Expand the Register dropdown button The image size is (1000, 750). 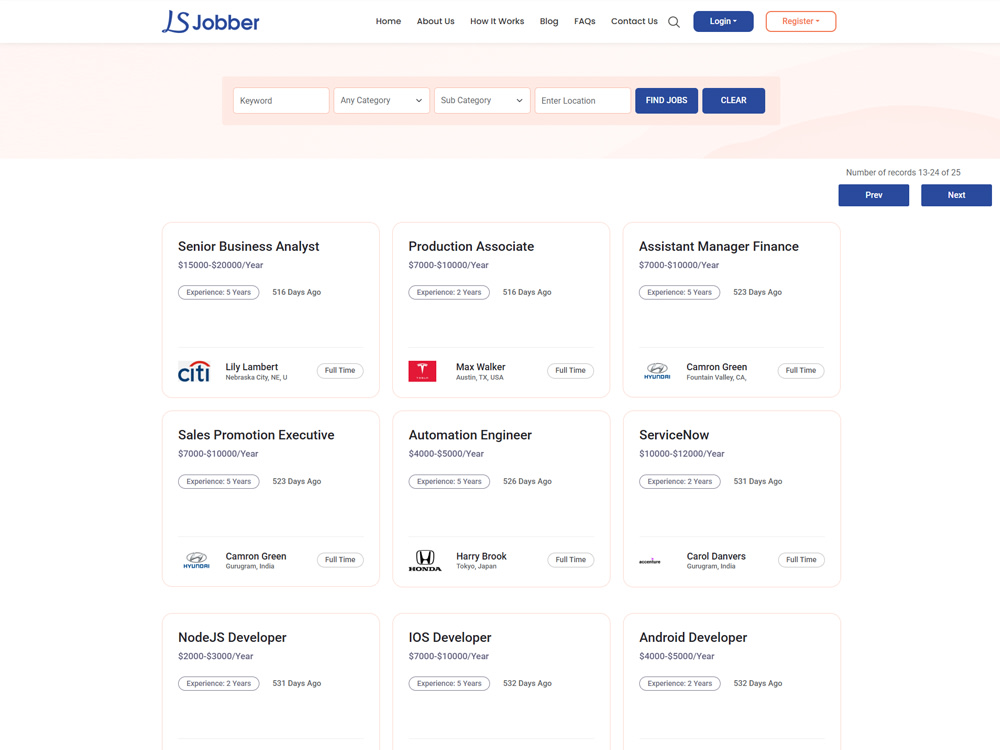[x=800, y=21]
